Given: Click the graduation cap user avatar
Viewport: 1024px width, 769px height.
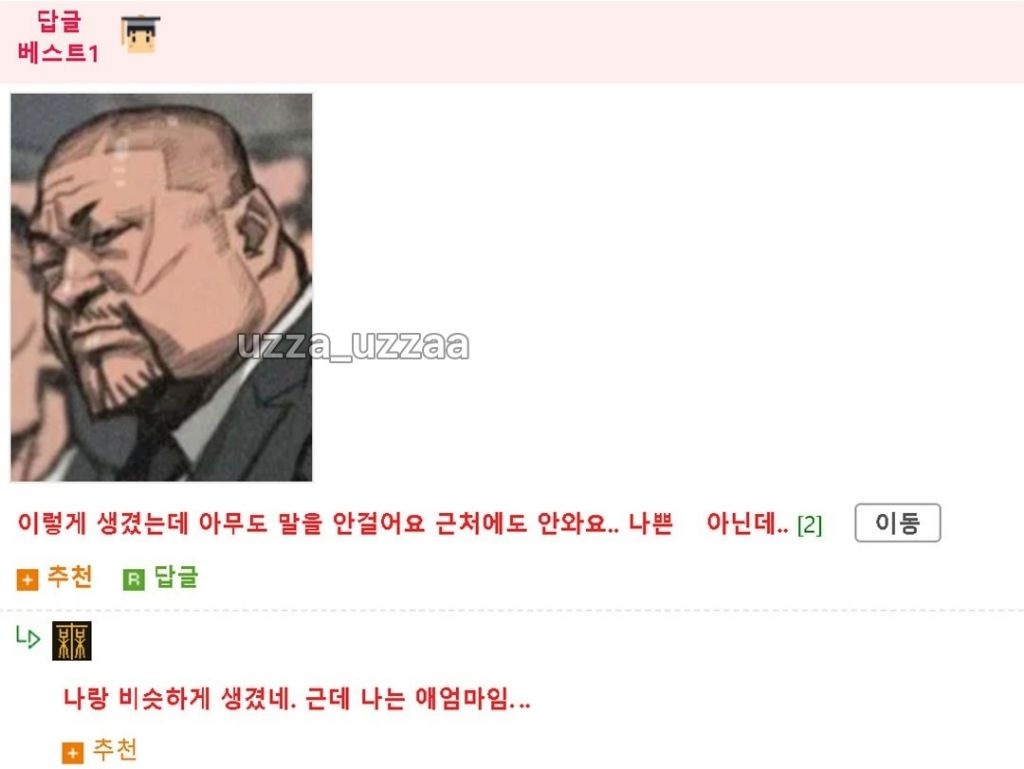Looking at the screenshot, I should click(x=140, y=34).
